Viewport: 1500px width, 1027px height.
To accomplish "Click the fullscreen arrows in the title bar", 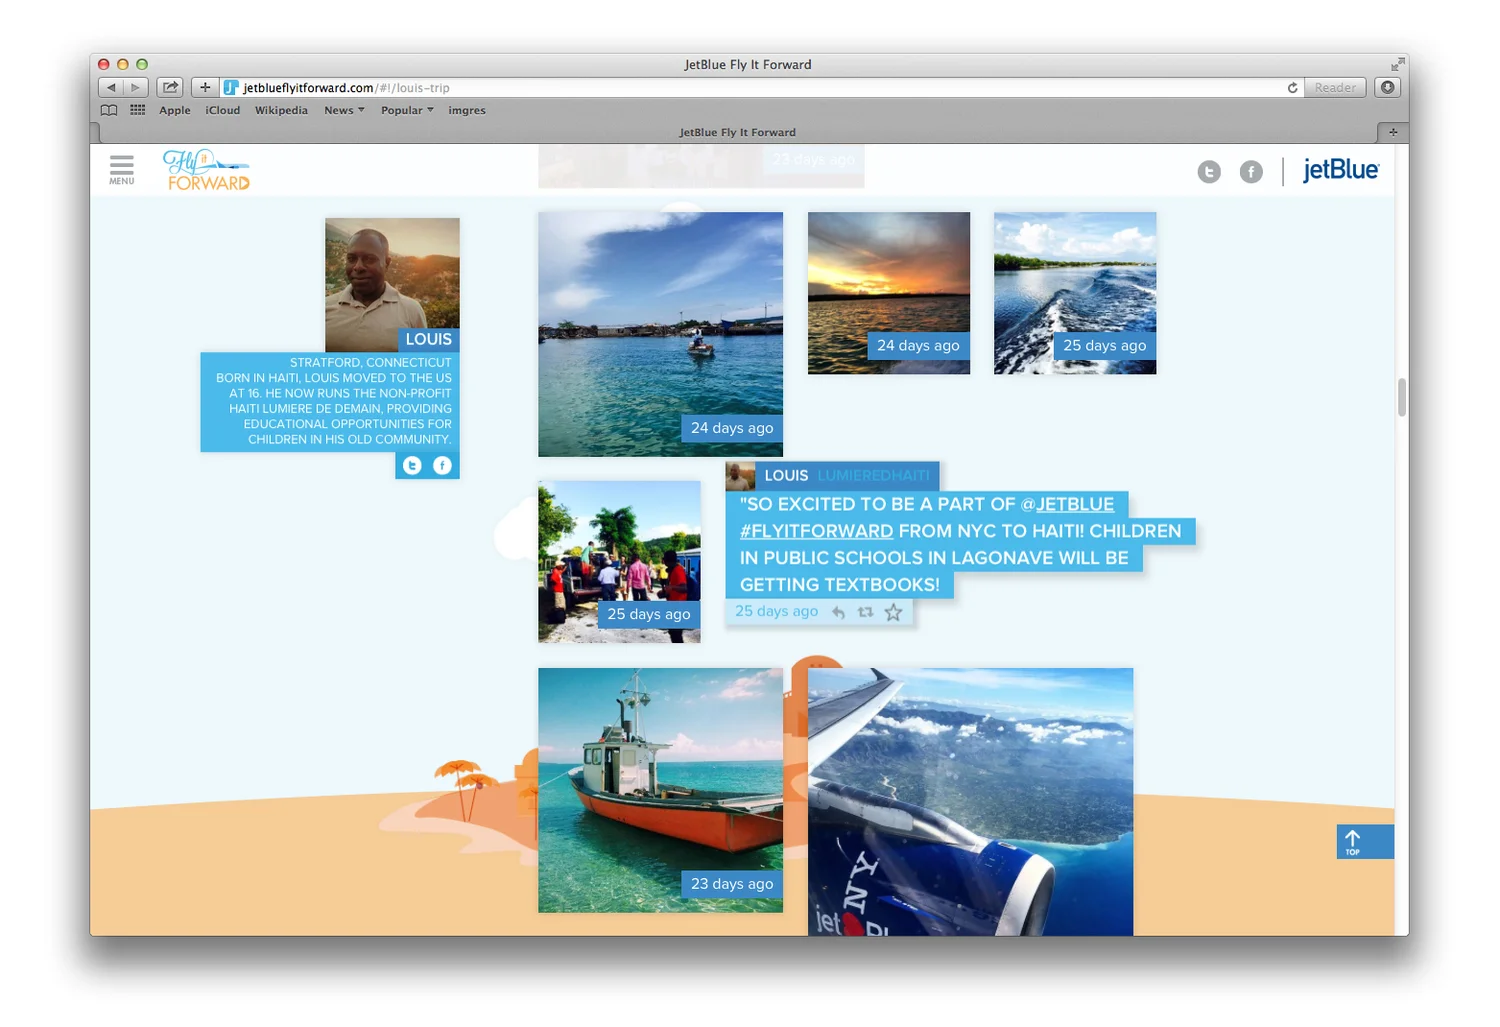I will point(1397,64).
